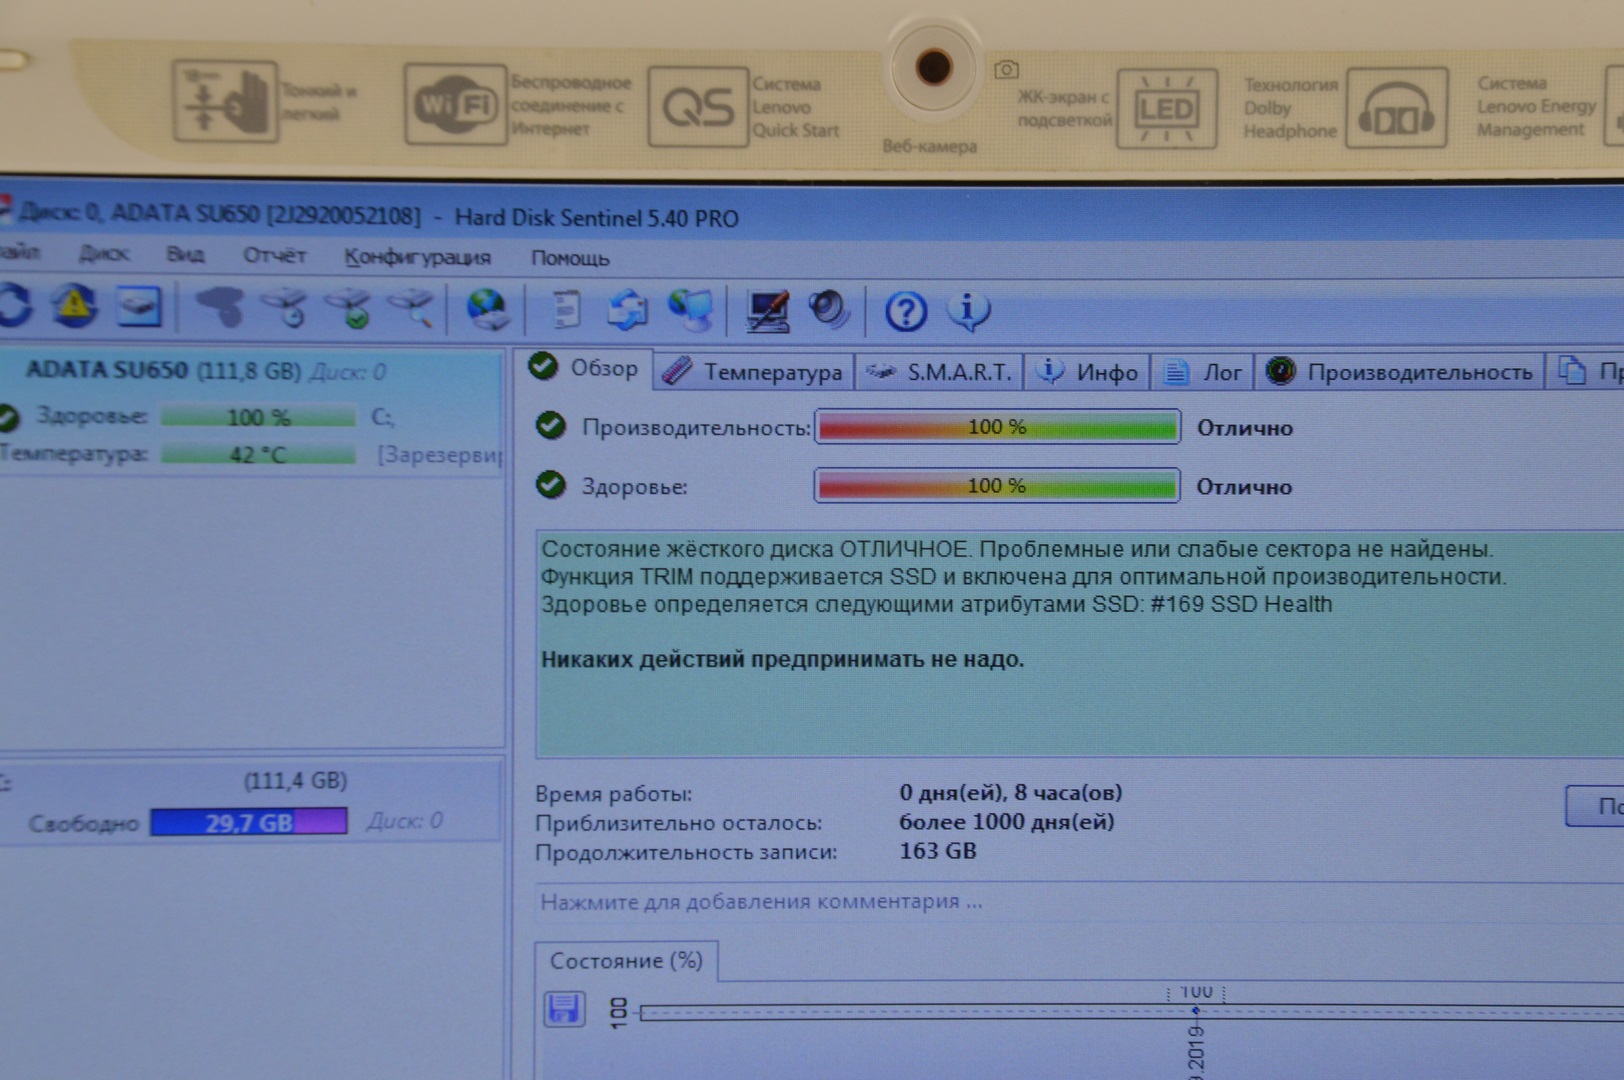
Task: Click the yellow warning triangle toolbar icon
Action: point(75,307)
